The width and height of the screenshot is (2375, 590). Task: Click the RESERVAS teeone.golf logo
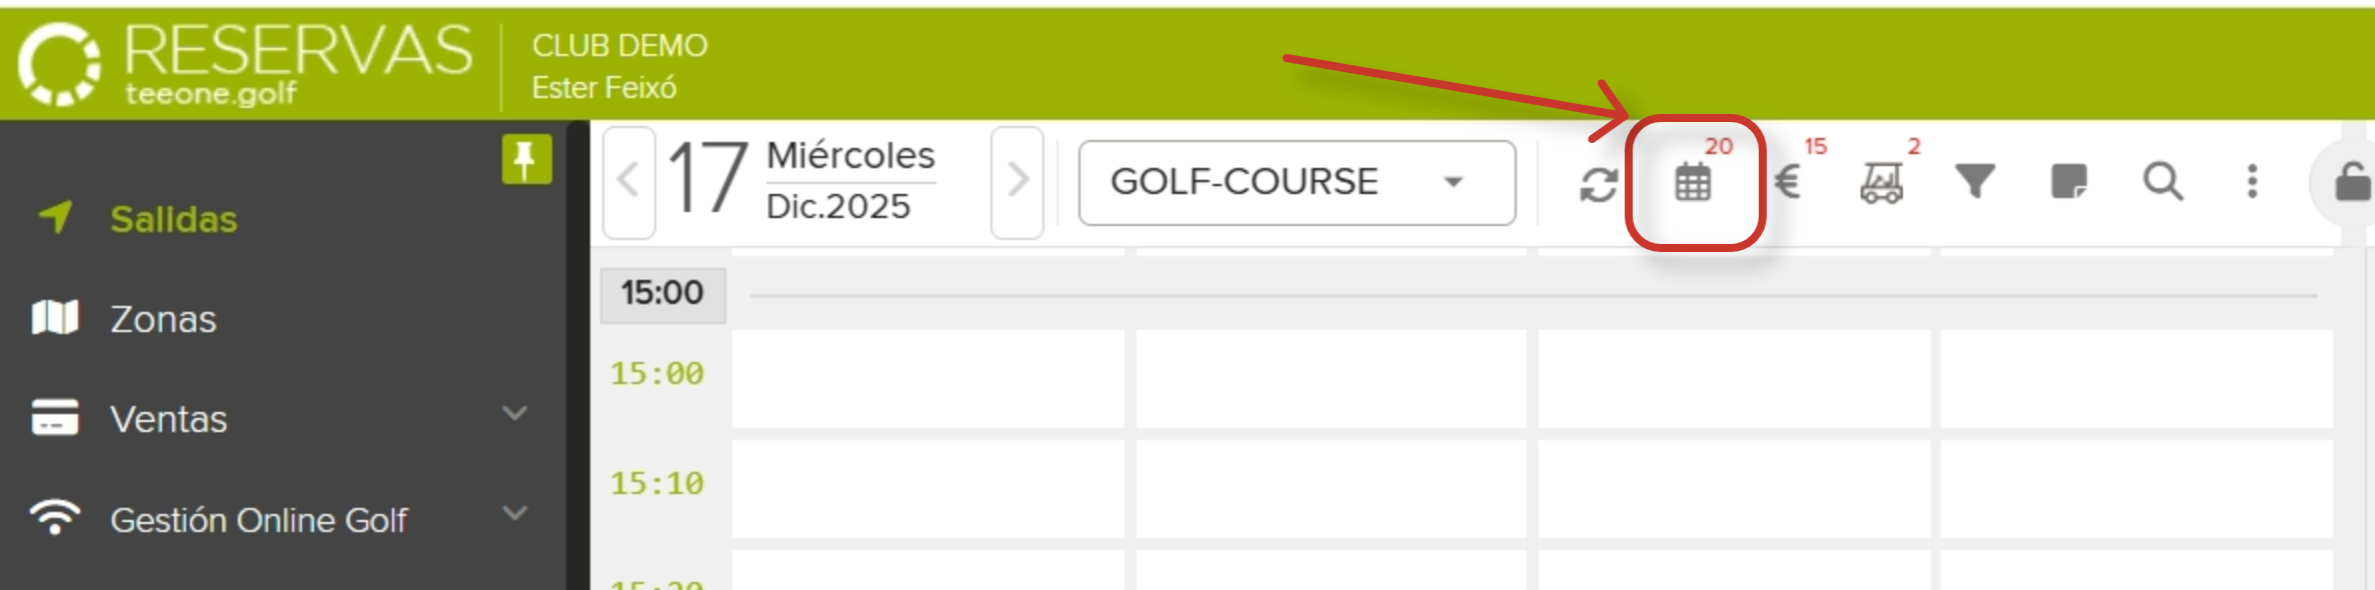pyautogui.click(x=246, y=63)
